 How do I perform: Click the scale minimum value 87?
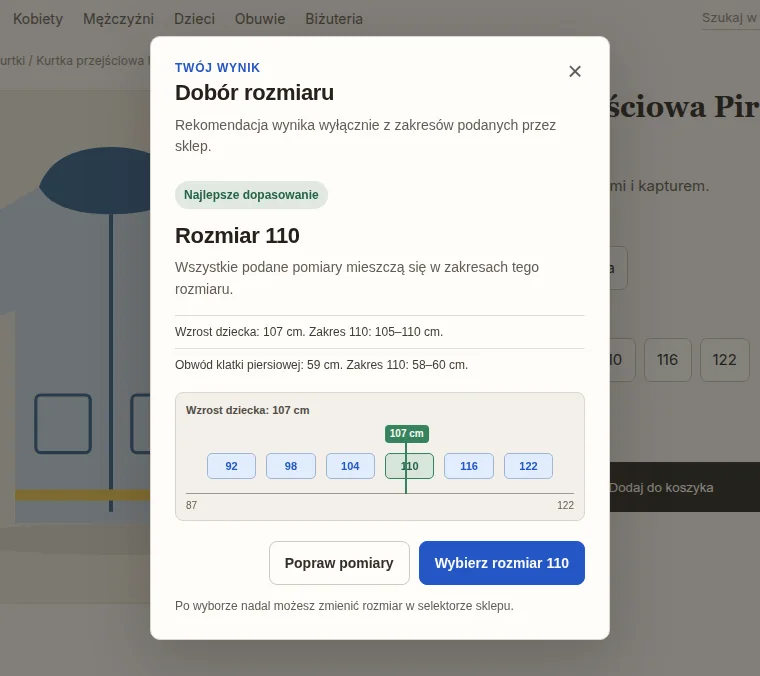click(x=191, y=505)
